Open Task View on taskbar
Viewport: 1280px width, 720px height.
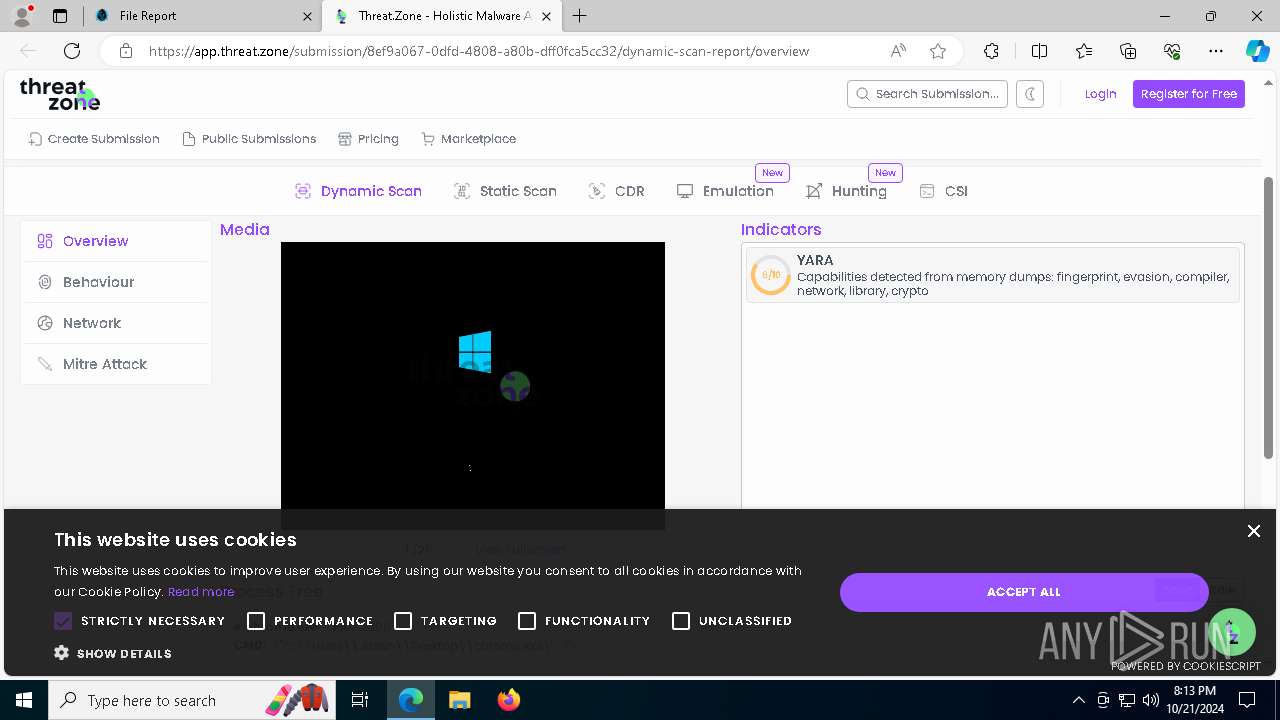[361, 700]
